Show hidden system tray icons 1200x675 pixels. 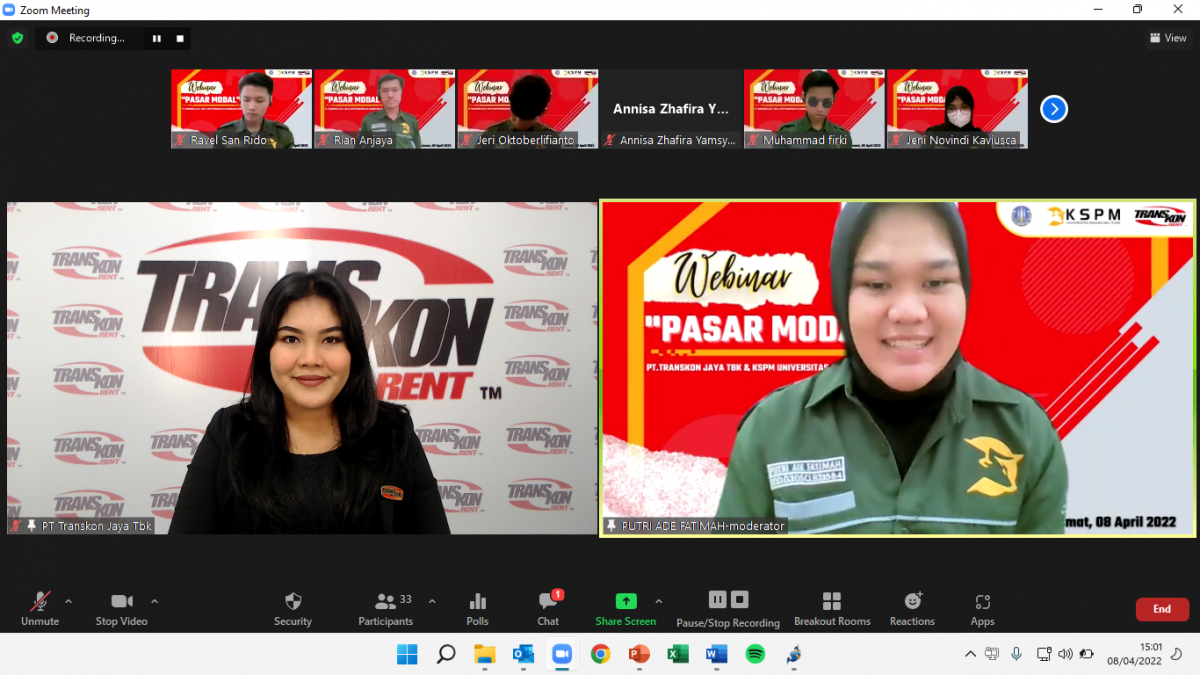[x=969, y=654]
